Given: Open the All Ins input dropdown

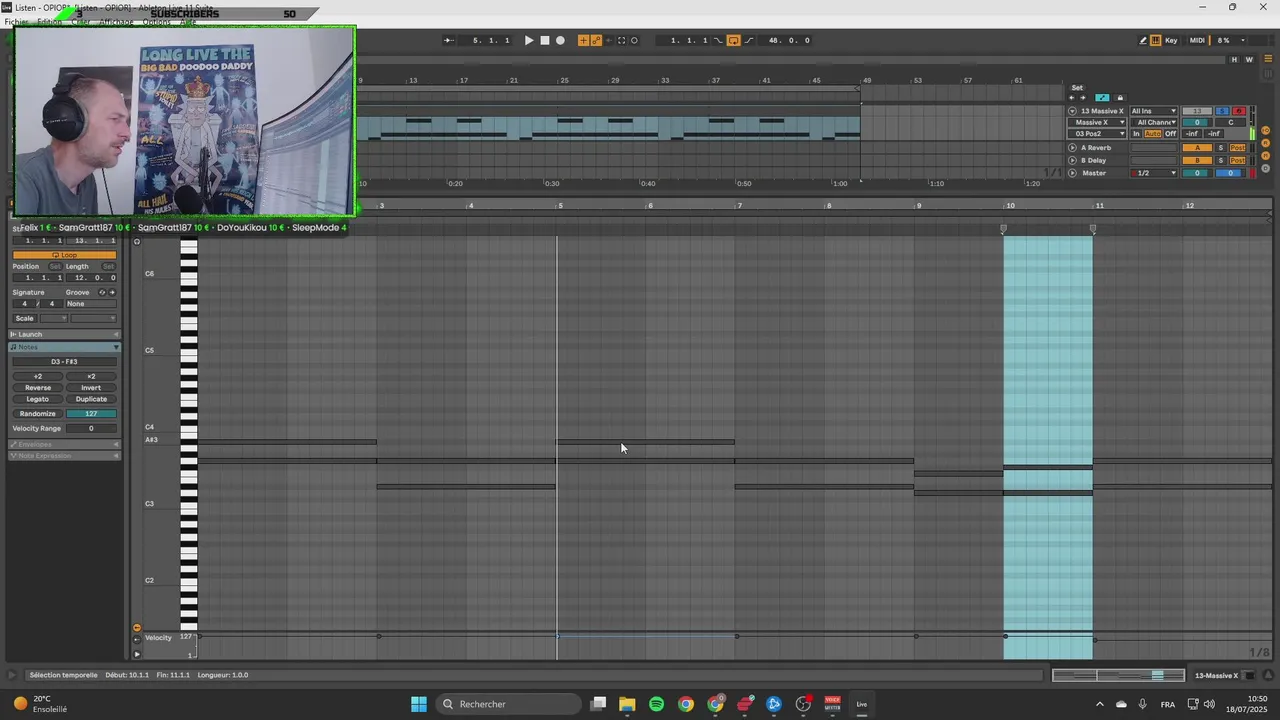Looking at the screenshot, I should click(x=1154, y=111).
